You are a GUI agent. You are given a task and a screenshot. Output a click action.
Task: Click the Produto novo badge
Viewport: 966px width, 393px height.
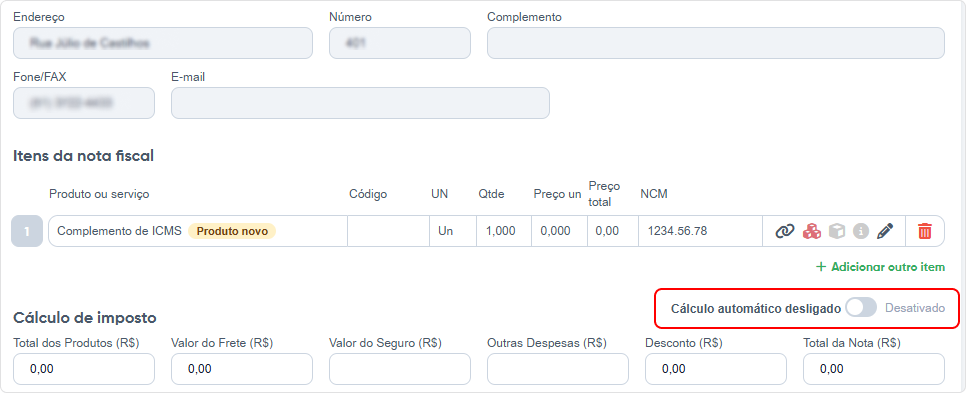tap(232, 231)
